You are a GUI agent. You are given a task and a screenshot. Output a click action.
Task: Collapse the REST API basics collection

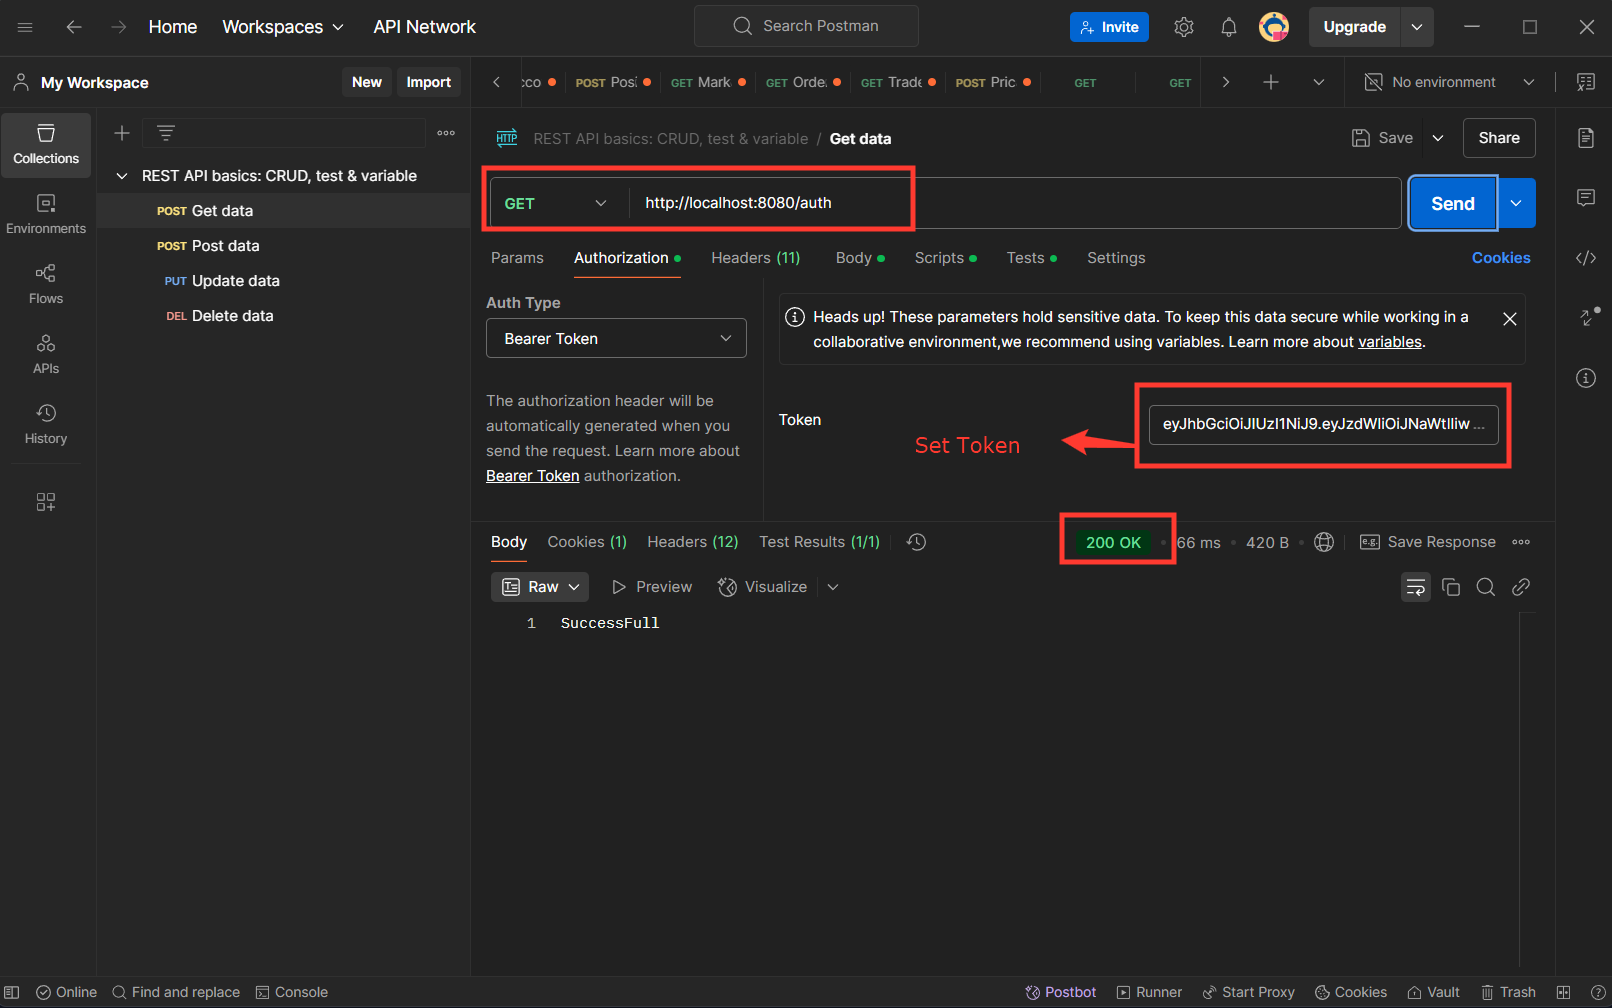pyautogui.click(x=122, y=176)
